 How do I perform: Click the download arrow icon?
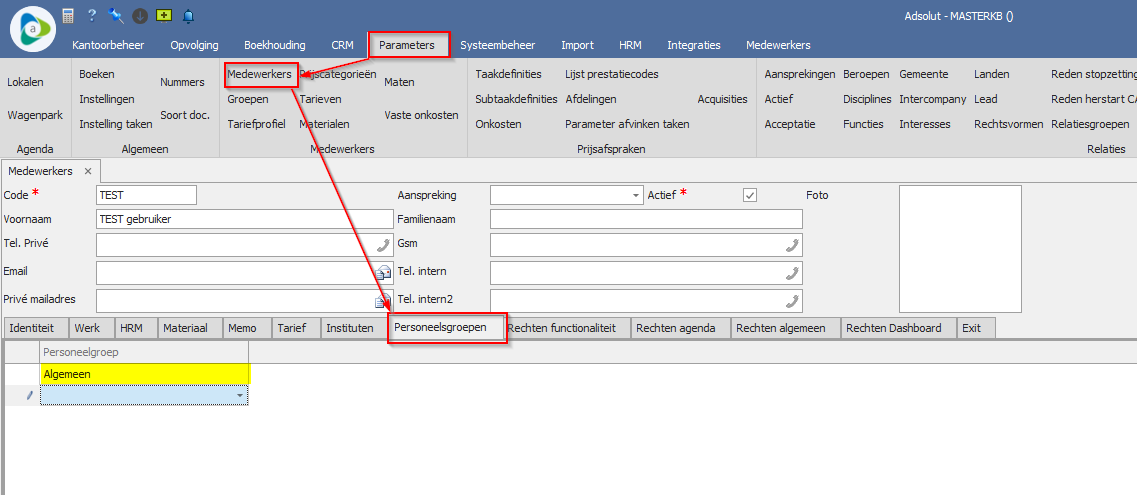140,15
